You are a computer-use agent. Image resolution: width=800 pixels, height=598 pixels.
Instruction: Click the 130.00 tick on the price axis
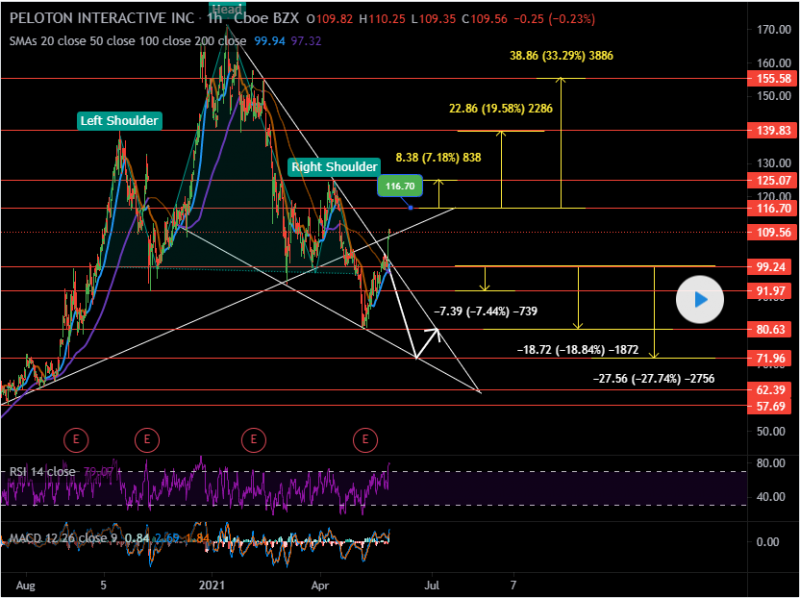[x=774, y=163]
